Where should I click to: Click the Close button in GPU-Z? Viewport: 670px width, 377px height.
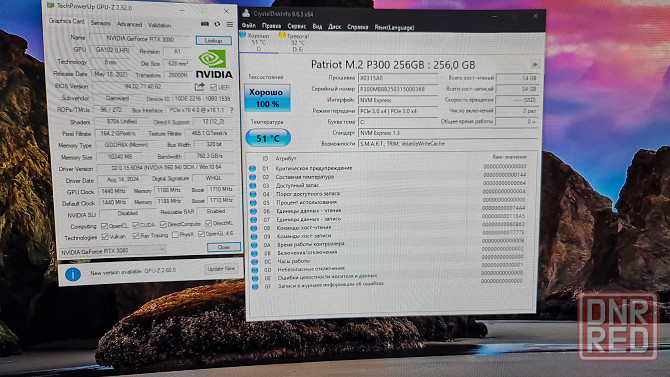click(x=223, y=247)
